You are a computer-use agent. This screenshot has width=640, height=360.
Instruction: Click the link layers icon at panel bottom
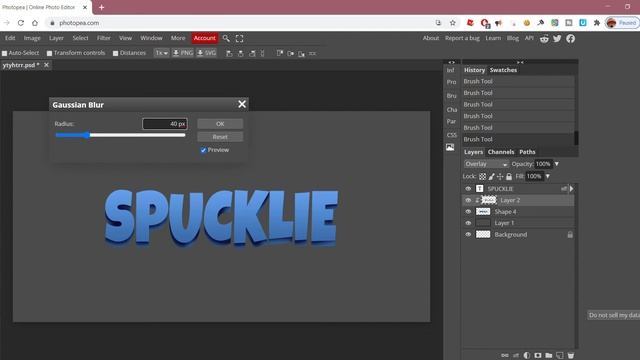point(505,356)
